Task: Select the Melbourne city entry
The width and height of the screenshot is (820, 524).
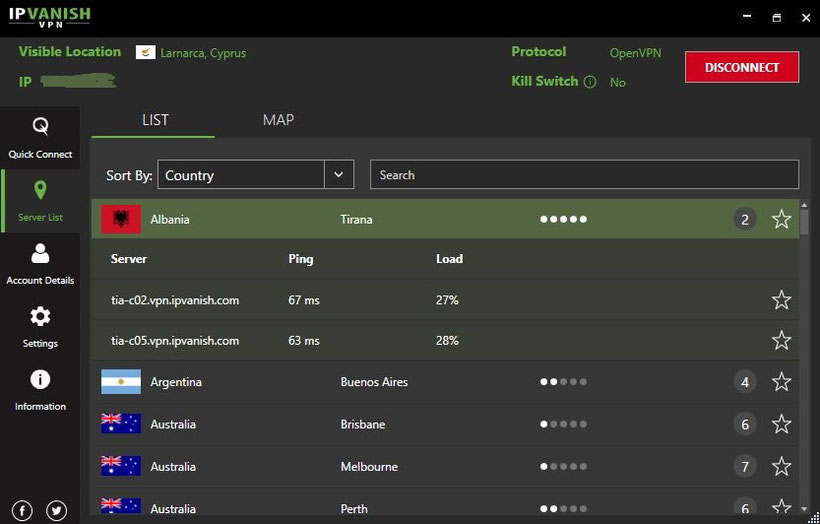Action: [x=369, y=466]
